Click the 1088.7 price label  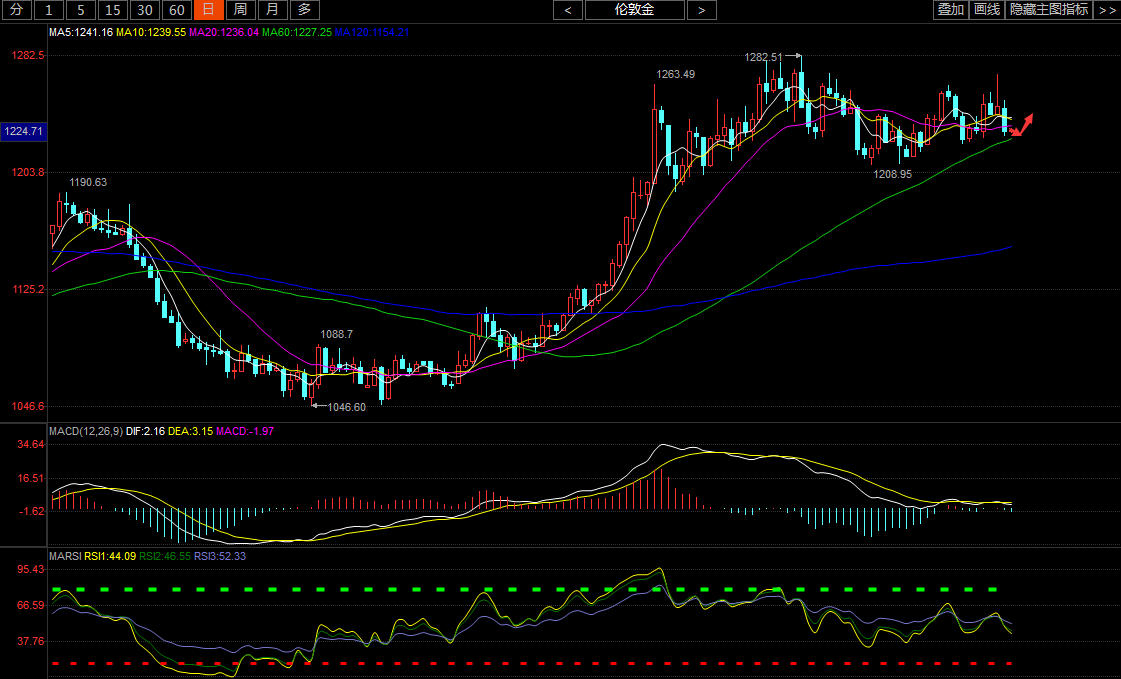pyautogui.click(x=337, y=334)
